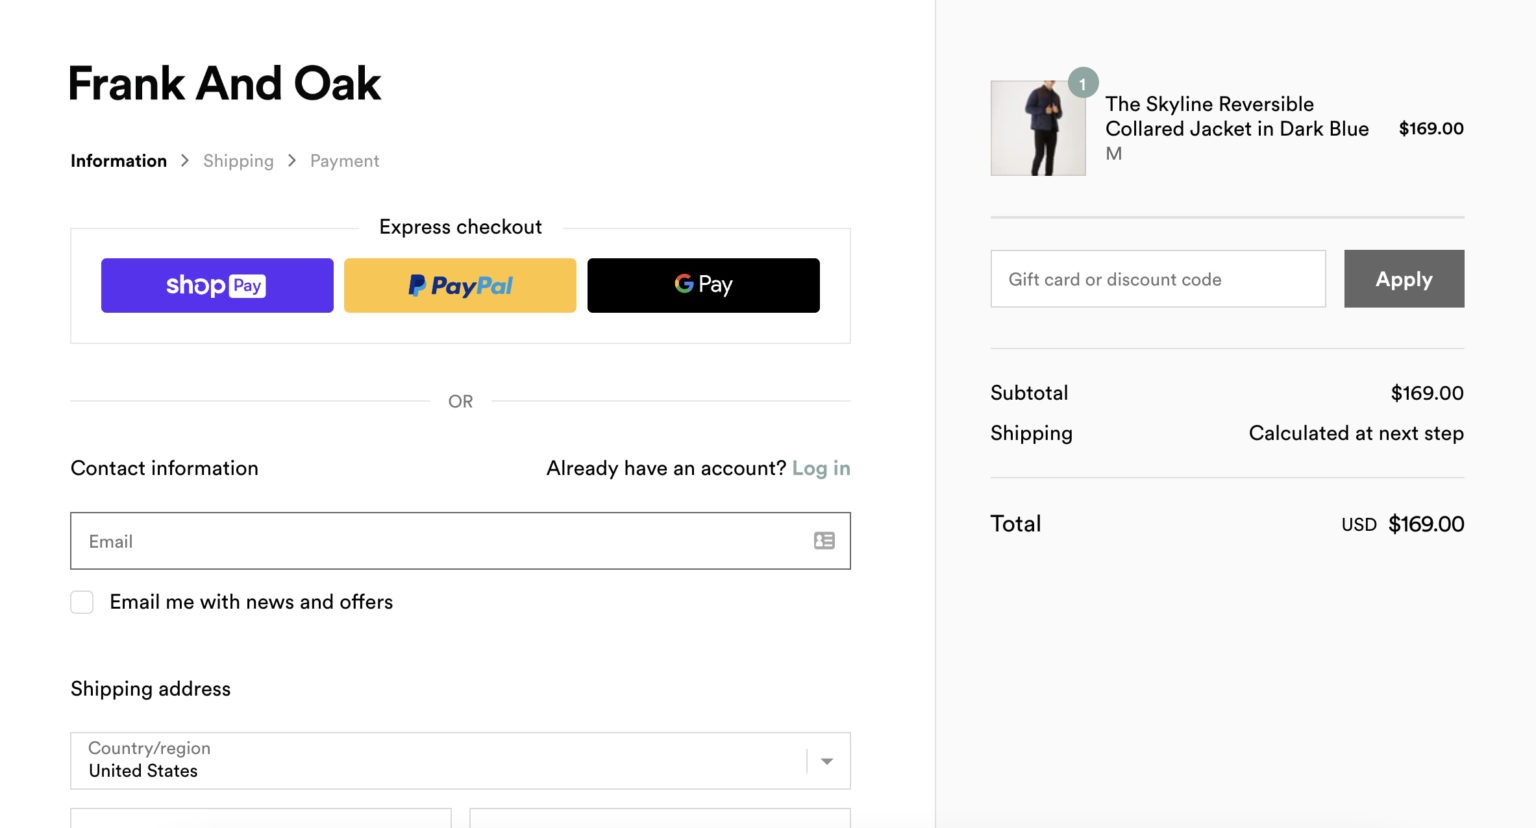Enable 'Email me with news and offers'
Screen dimensions: 1536x828
click(81, 601)
